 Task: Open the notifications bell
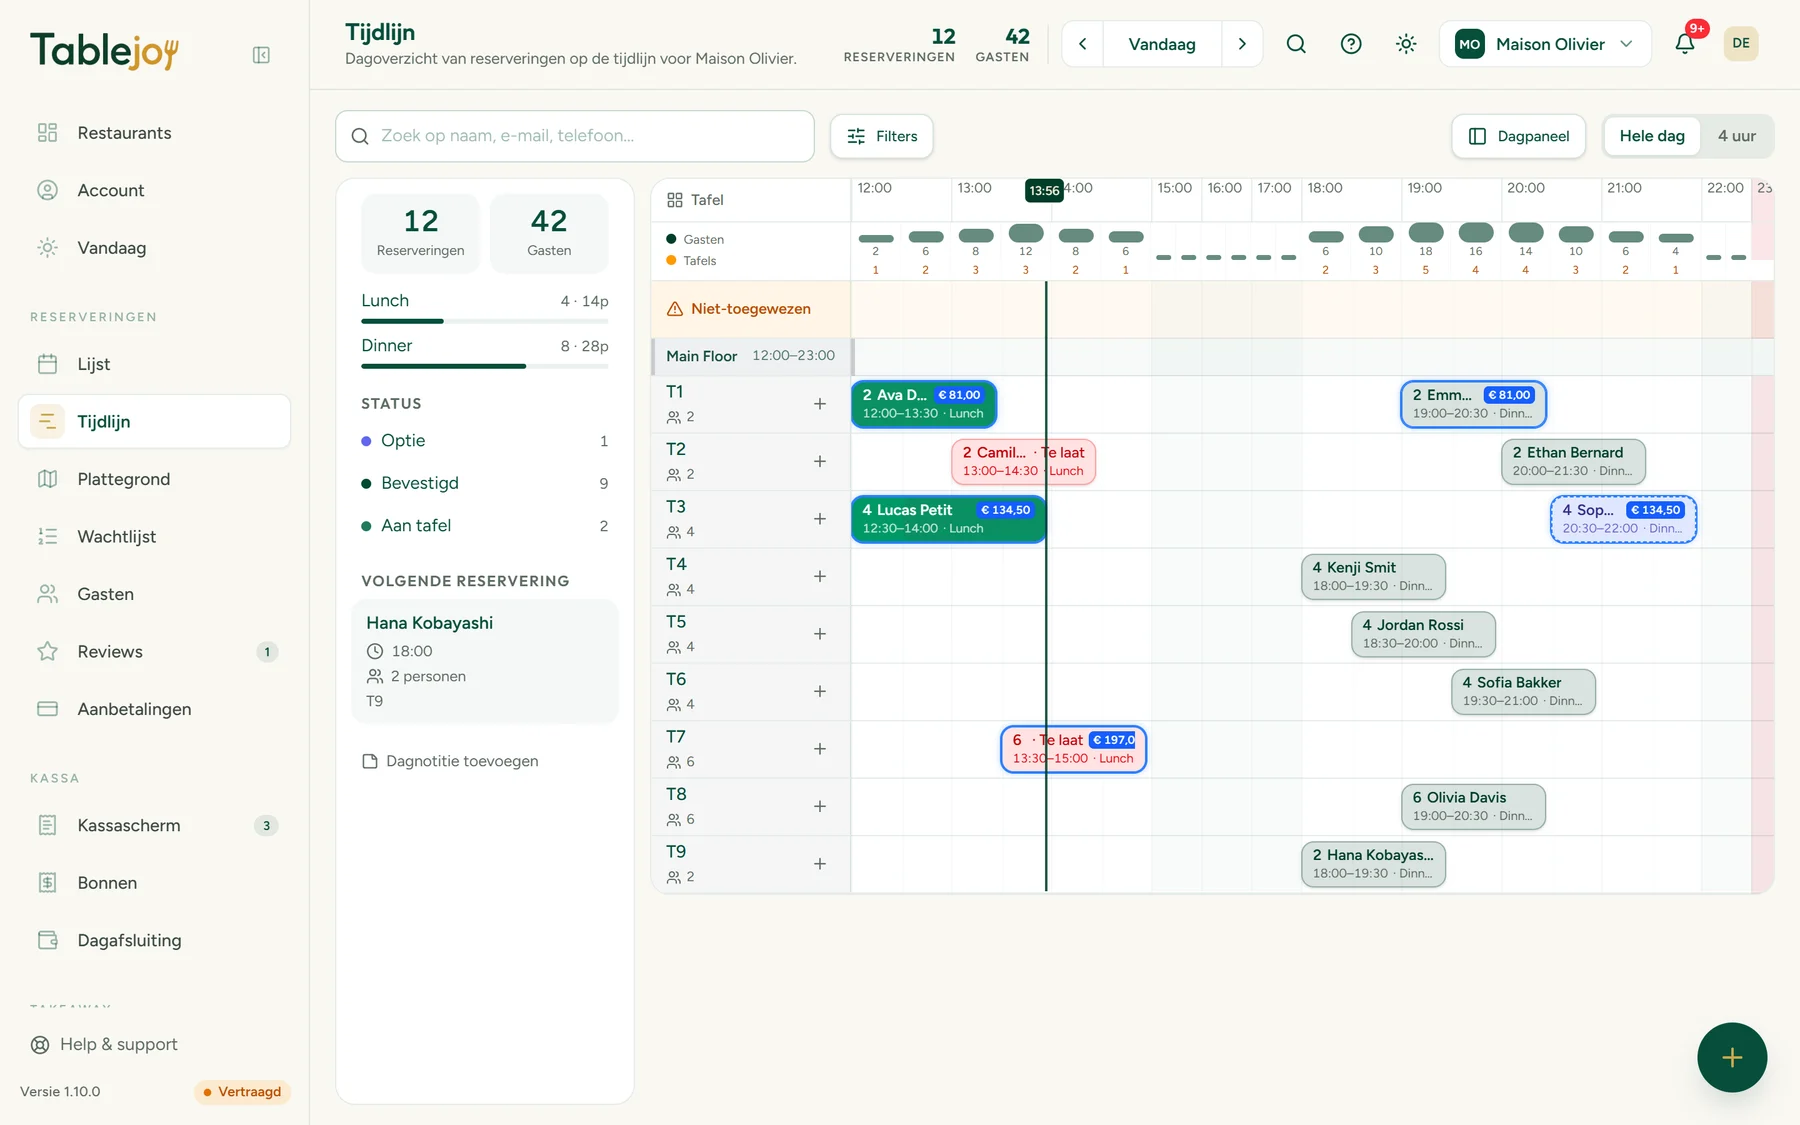[1685, 44]
